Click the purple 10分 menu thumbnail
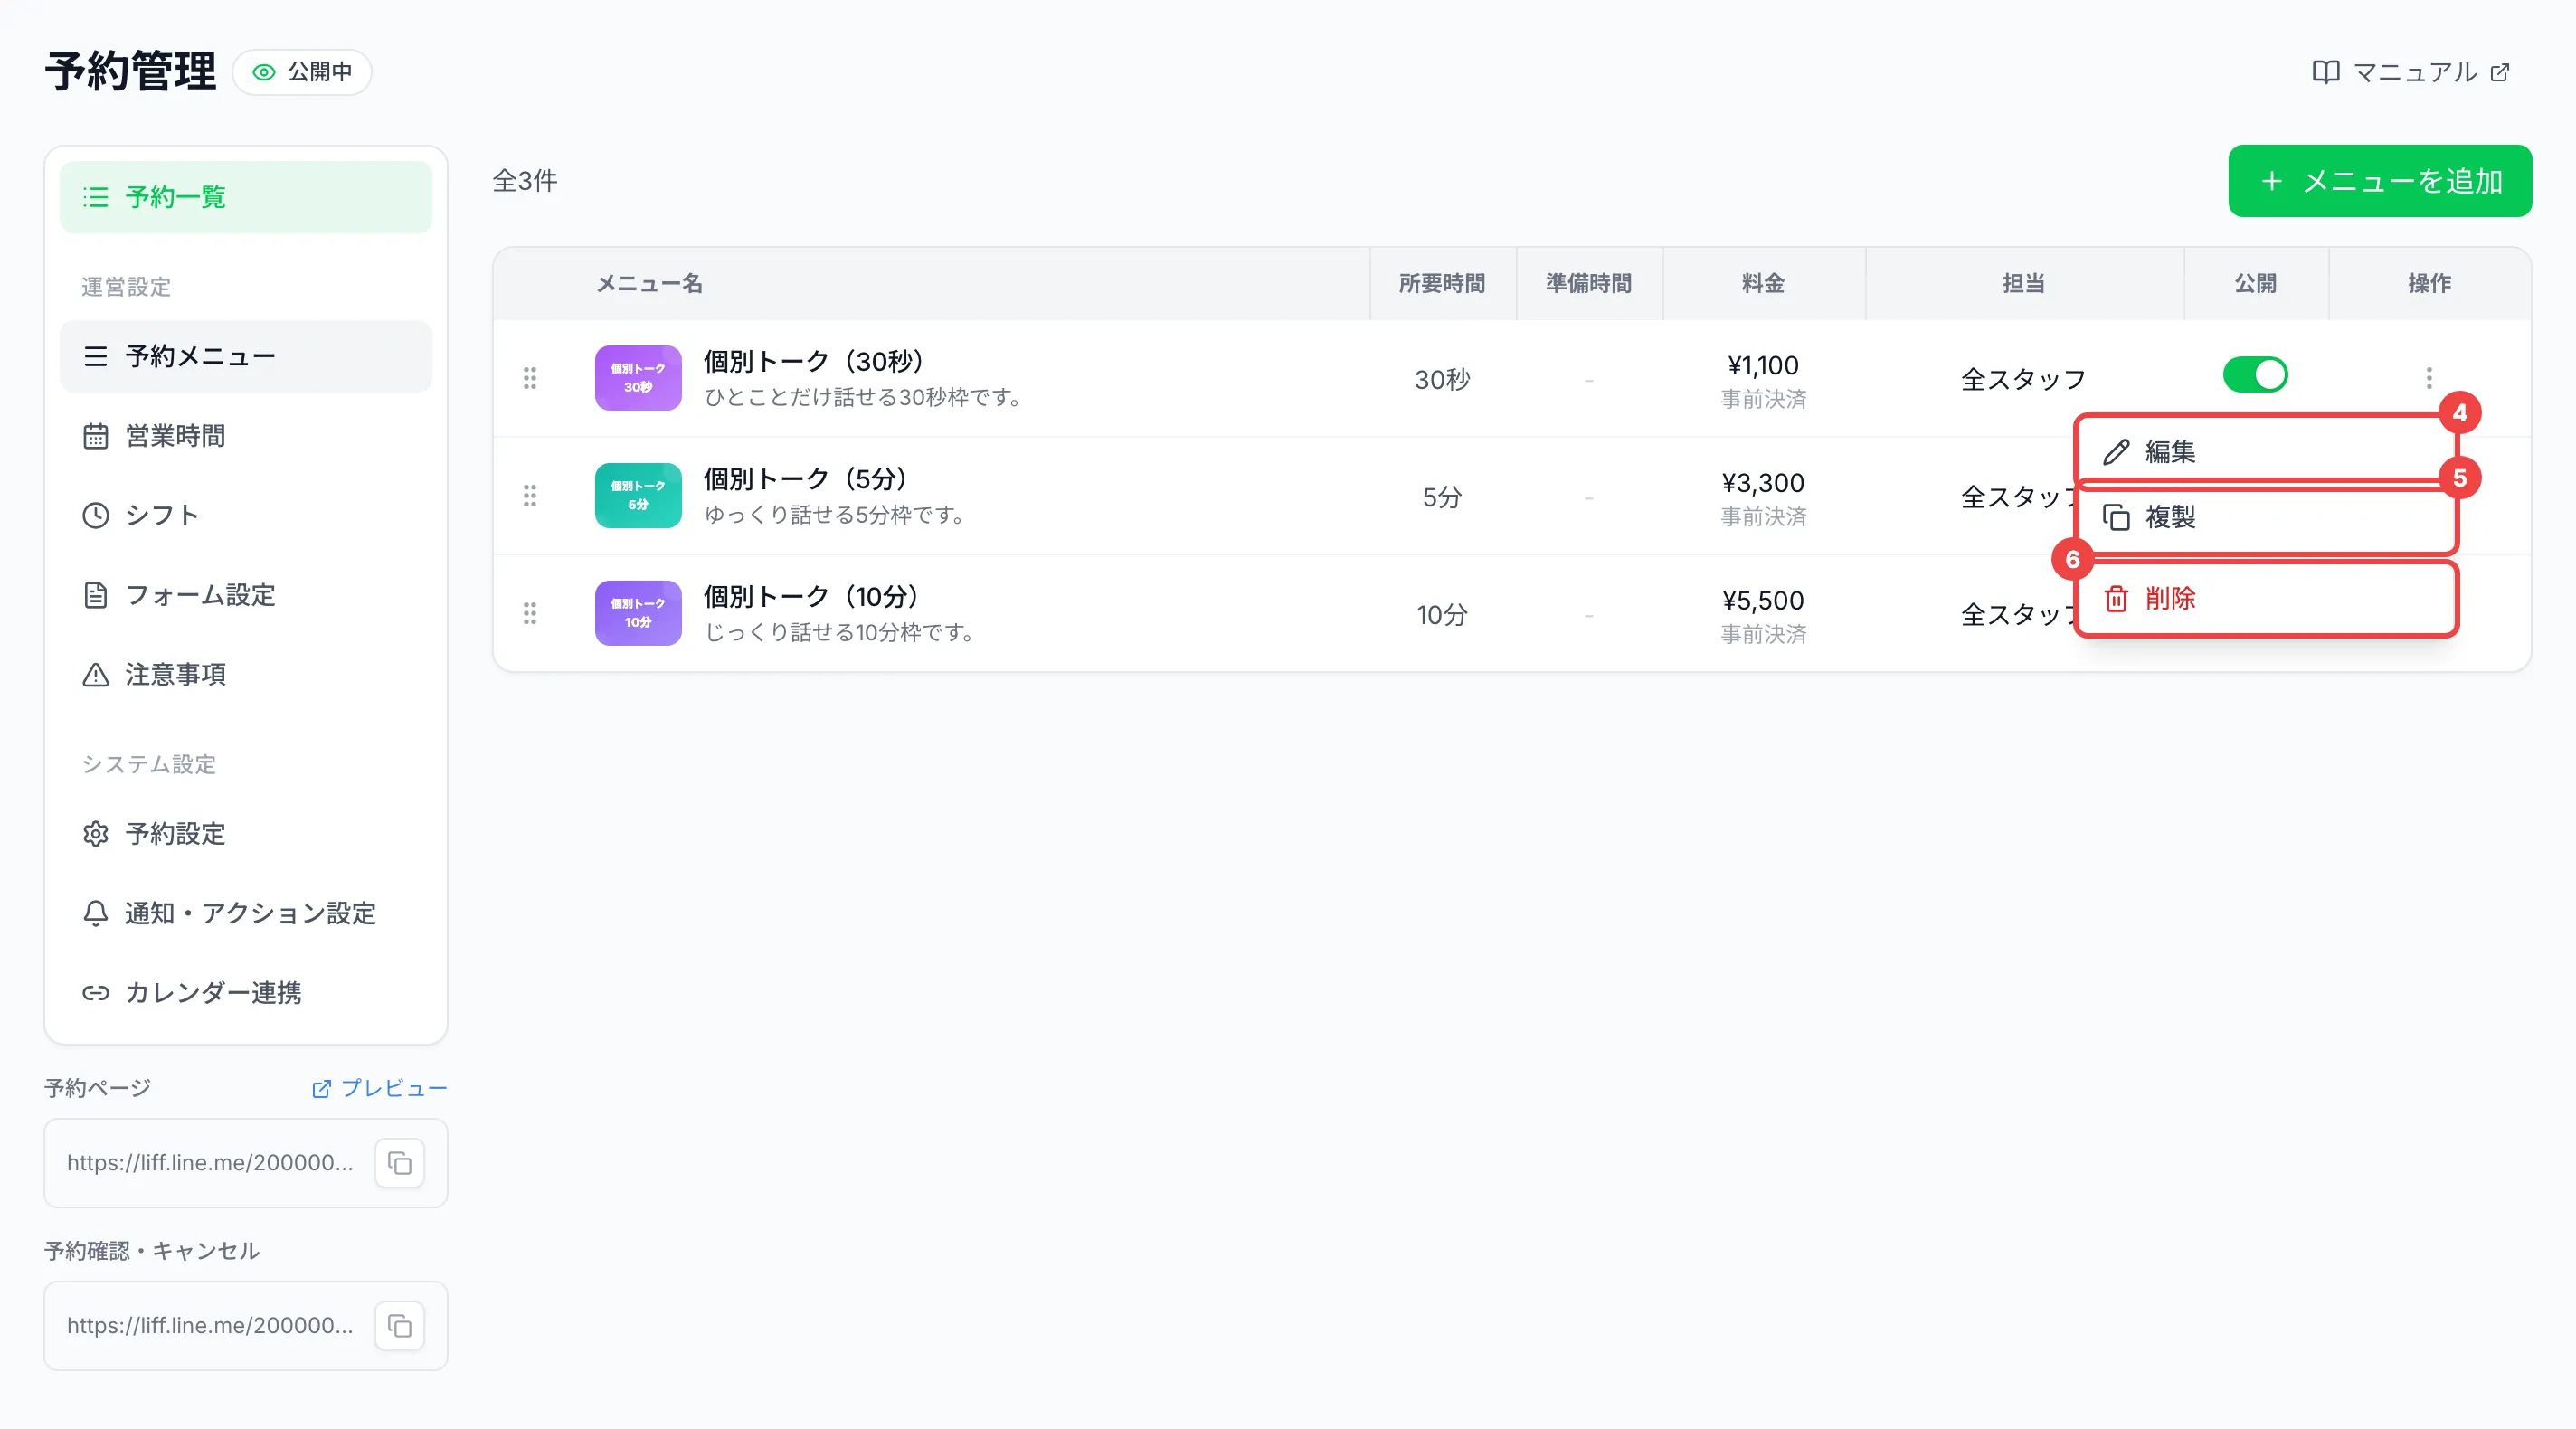Viewport: 2576px width, 1429px height. [638, 613]
